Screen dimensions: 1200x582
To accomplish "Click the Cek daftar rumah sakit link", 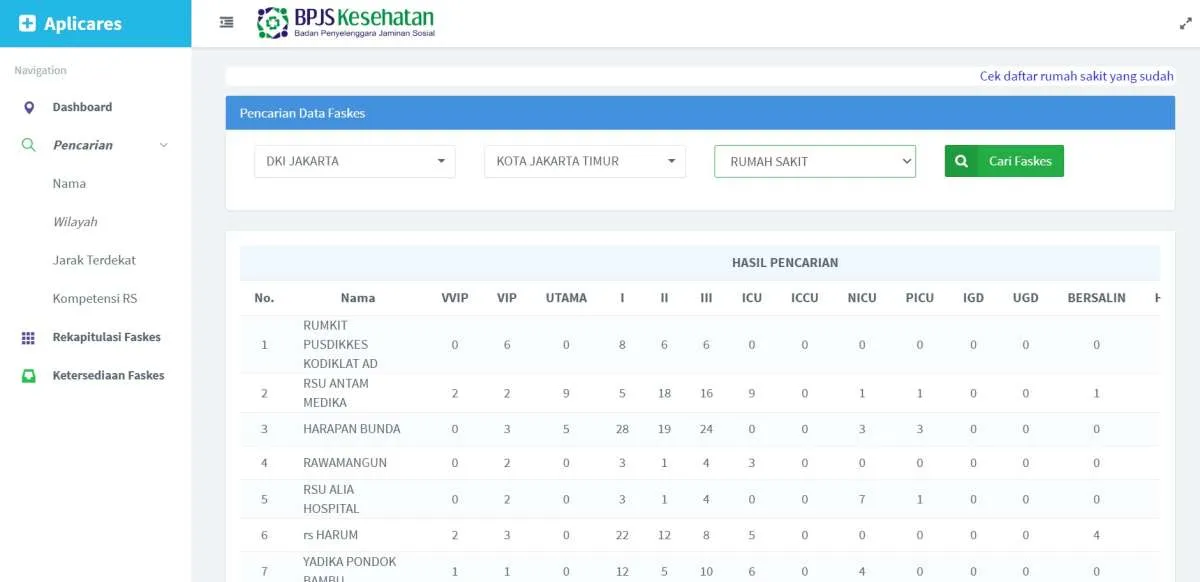I will [1076, 76].
